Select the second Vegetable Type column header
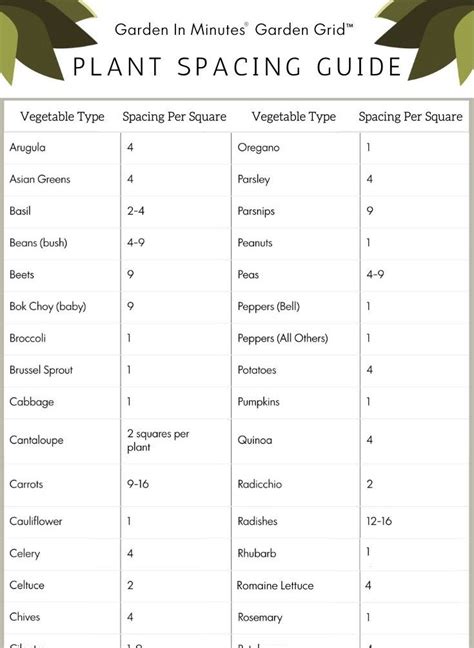The width and height of the screenshot is (474, 648). point(294,117)
